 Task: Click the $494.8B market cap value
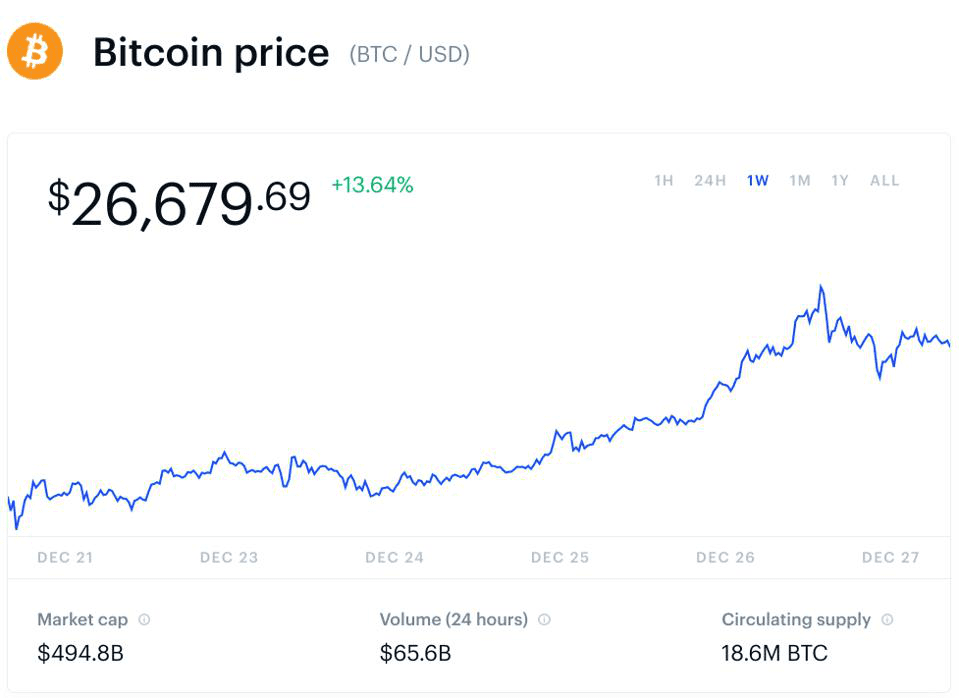(x=81, y=653)
